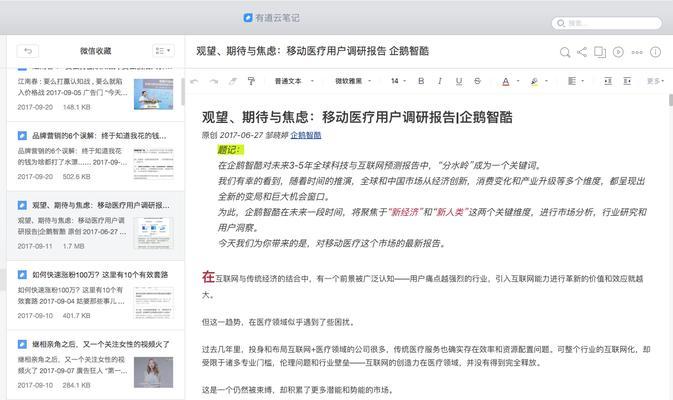Click the 有道云笔记 app icon in title bar
The image size is (673, 400).
248,18
